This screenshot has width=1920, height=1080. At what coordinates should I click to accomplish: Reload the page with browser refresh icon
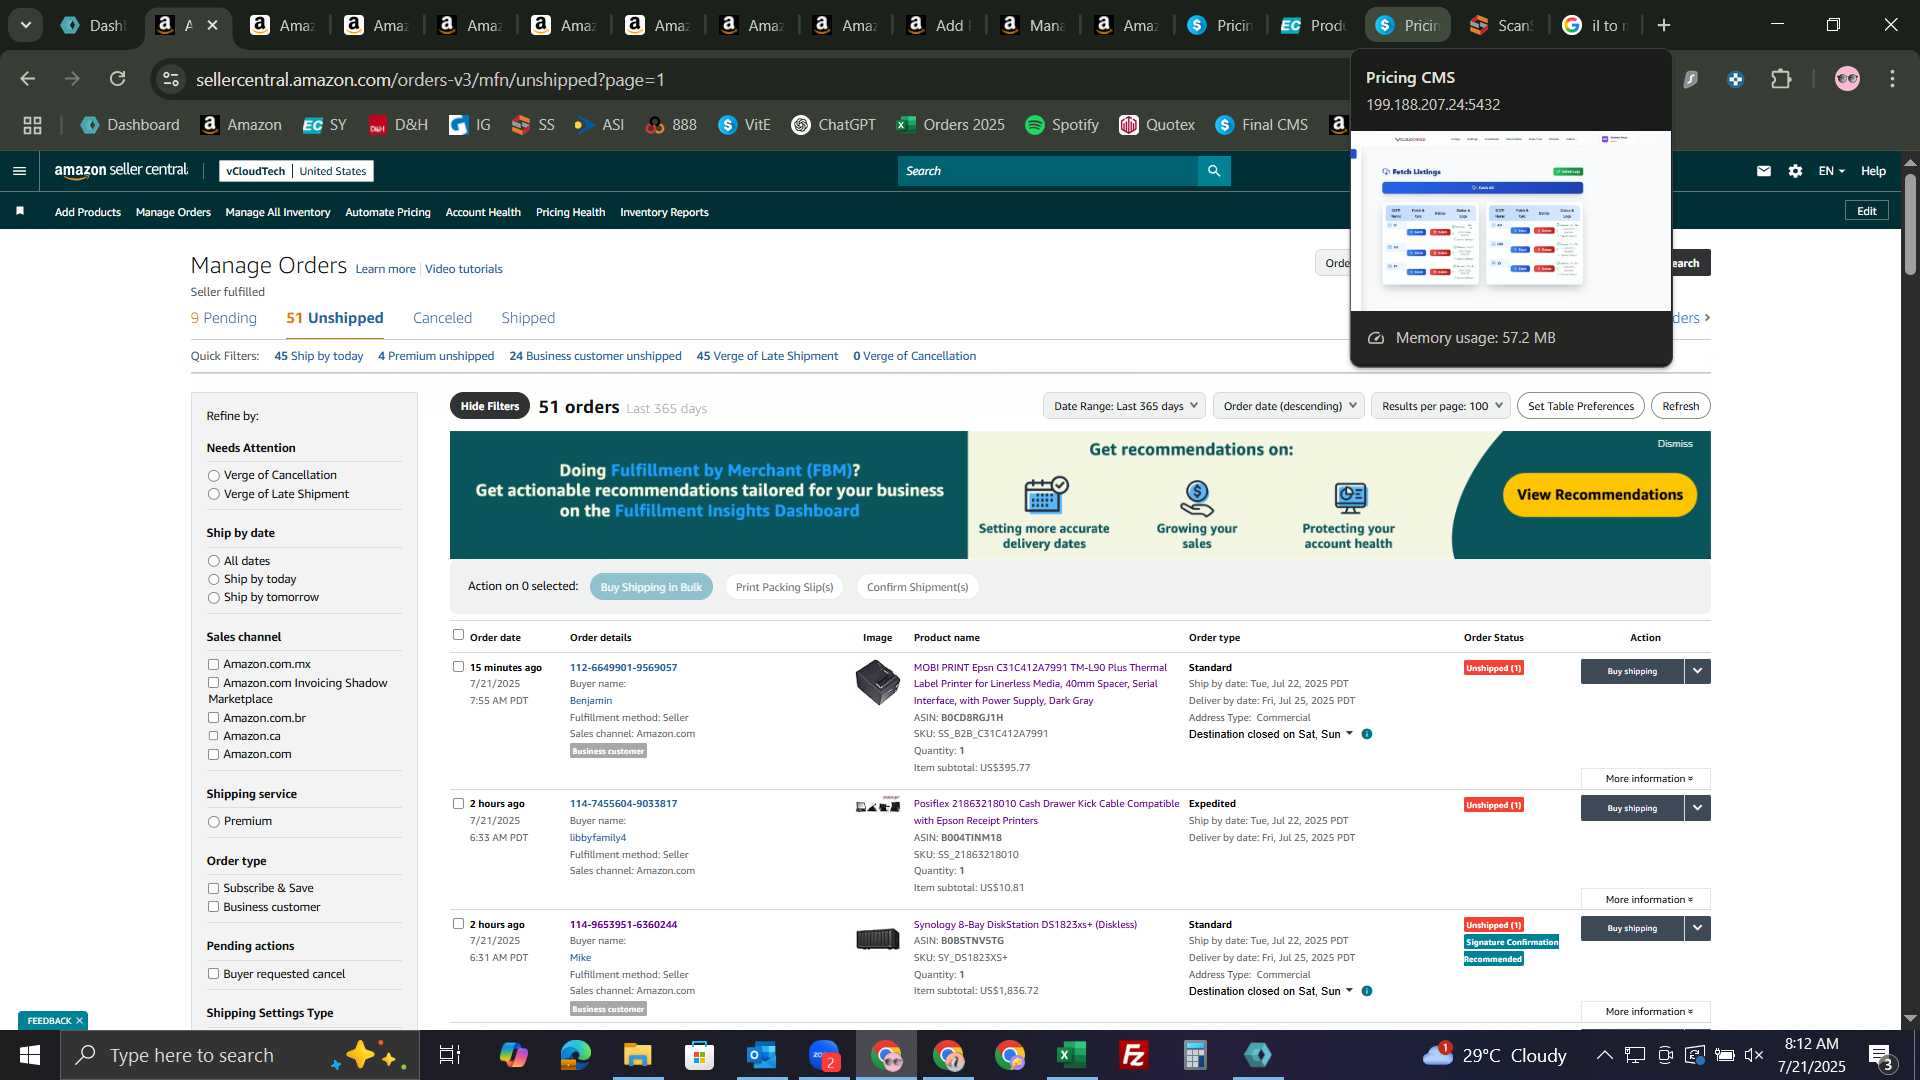click(118, 79)
